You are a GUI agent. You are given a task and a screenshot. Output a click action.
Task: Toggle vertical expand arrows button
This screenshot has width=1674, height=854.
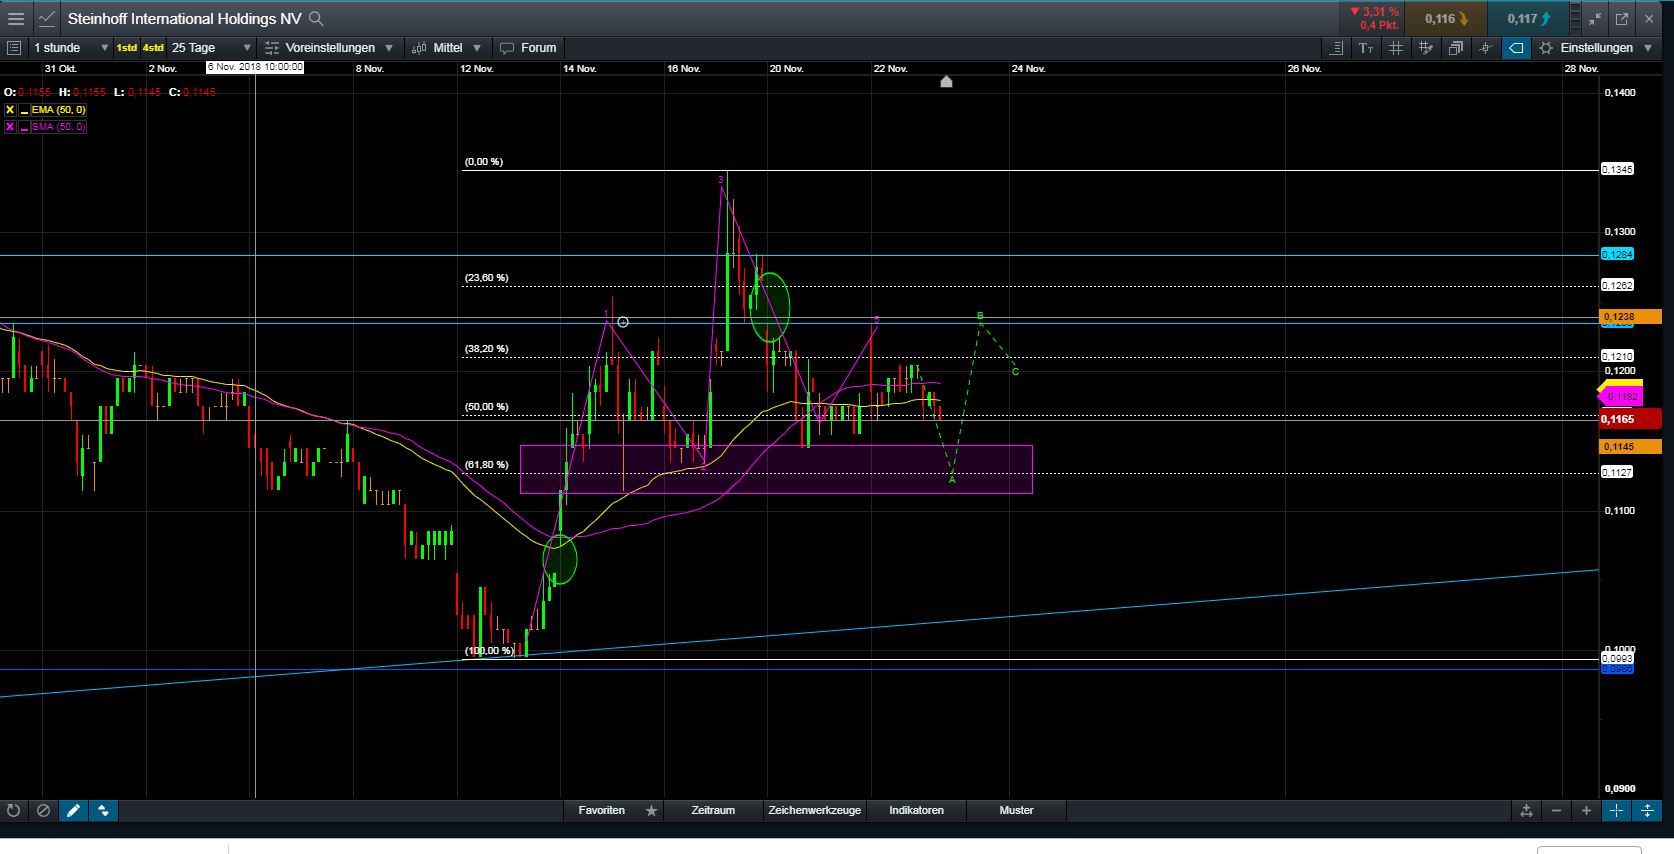1647,811
